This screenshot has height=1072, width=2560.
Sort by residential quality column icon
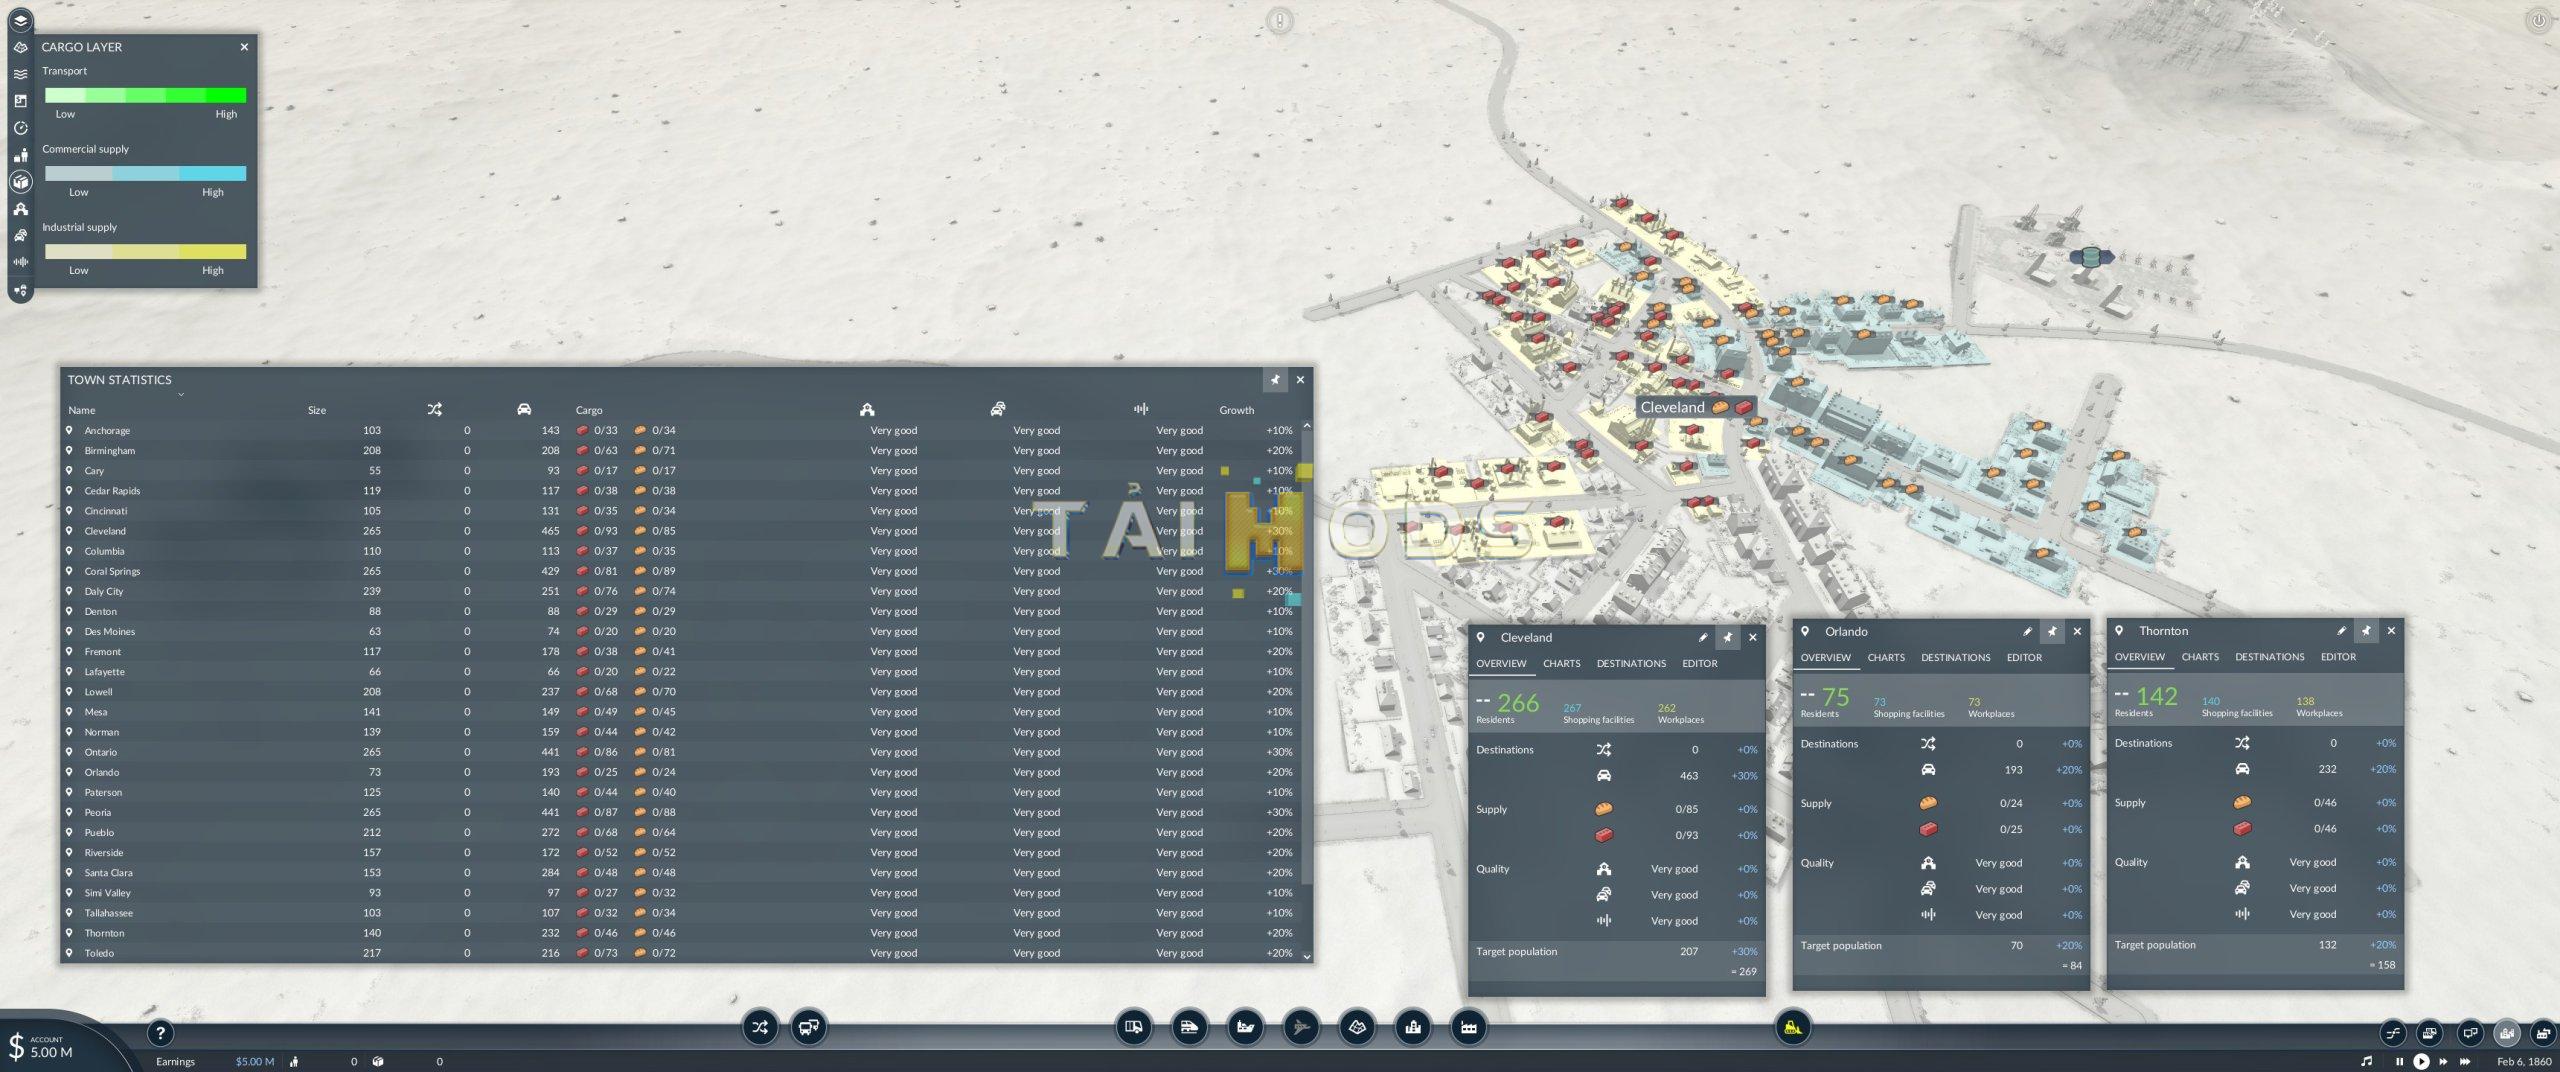point(867,409)
